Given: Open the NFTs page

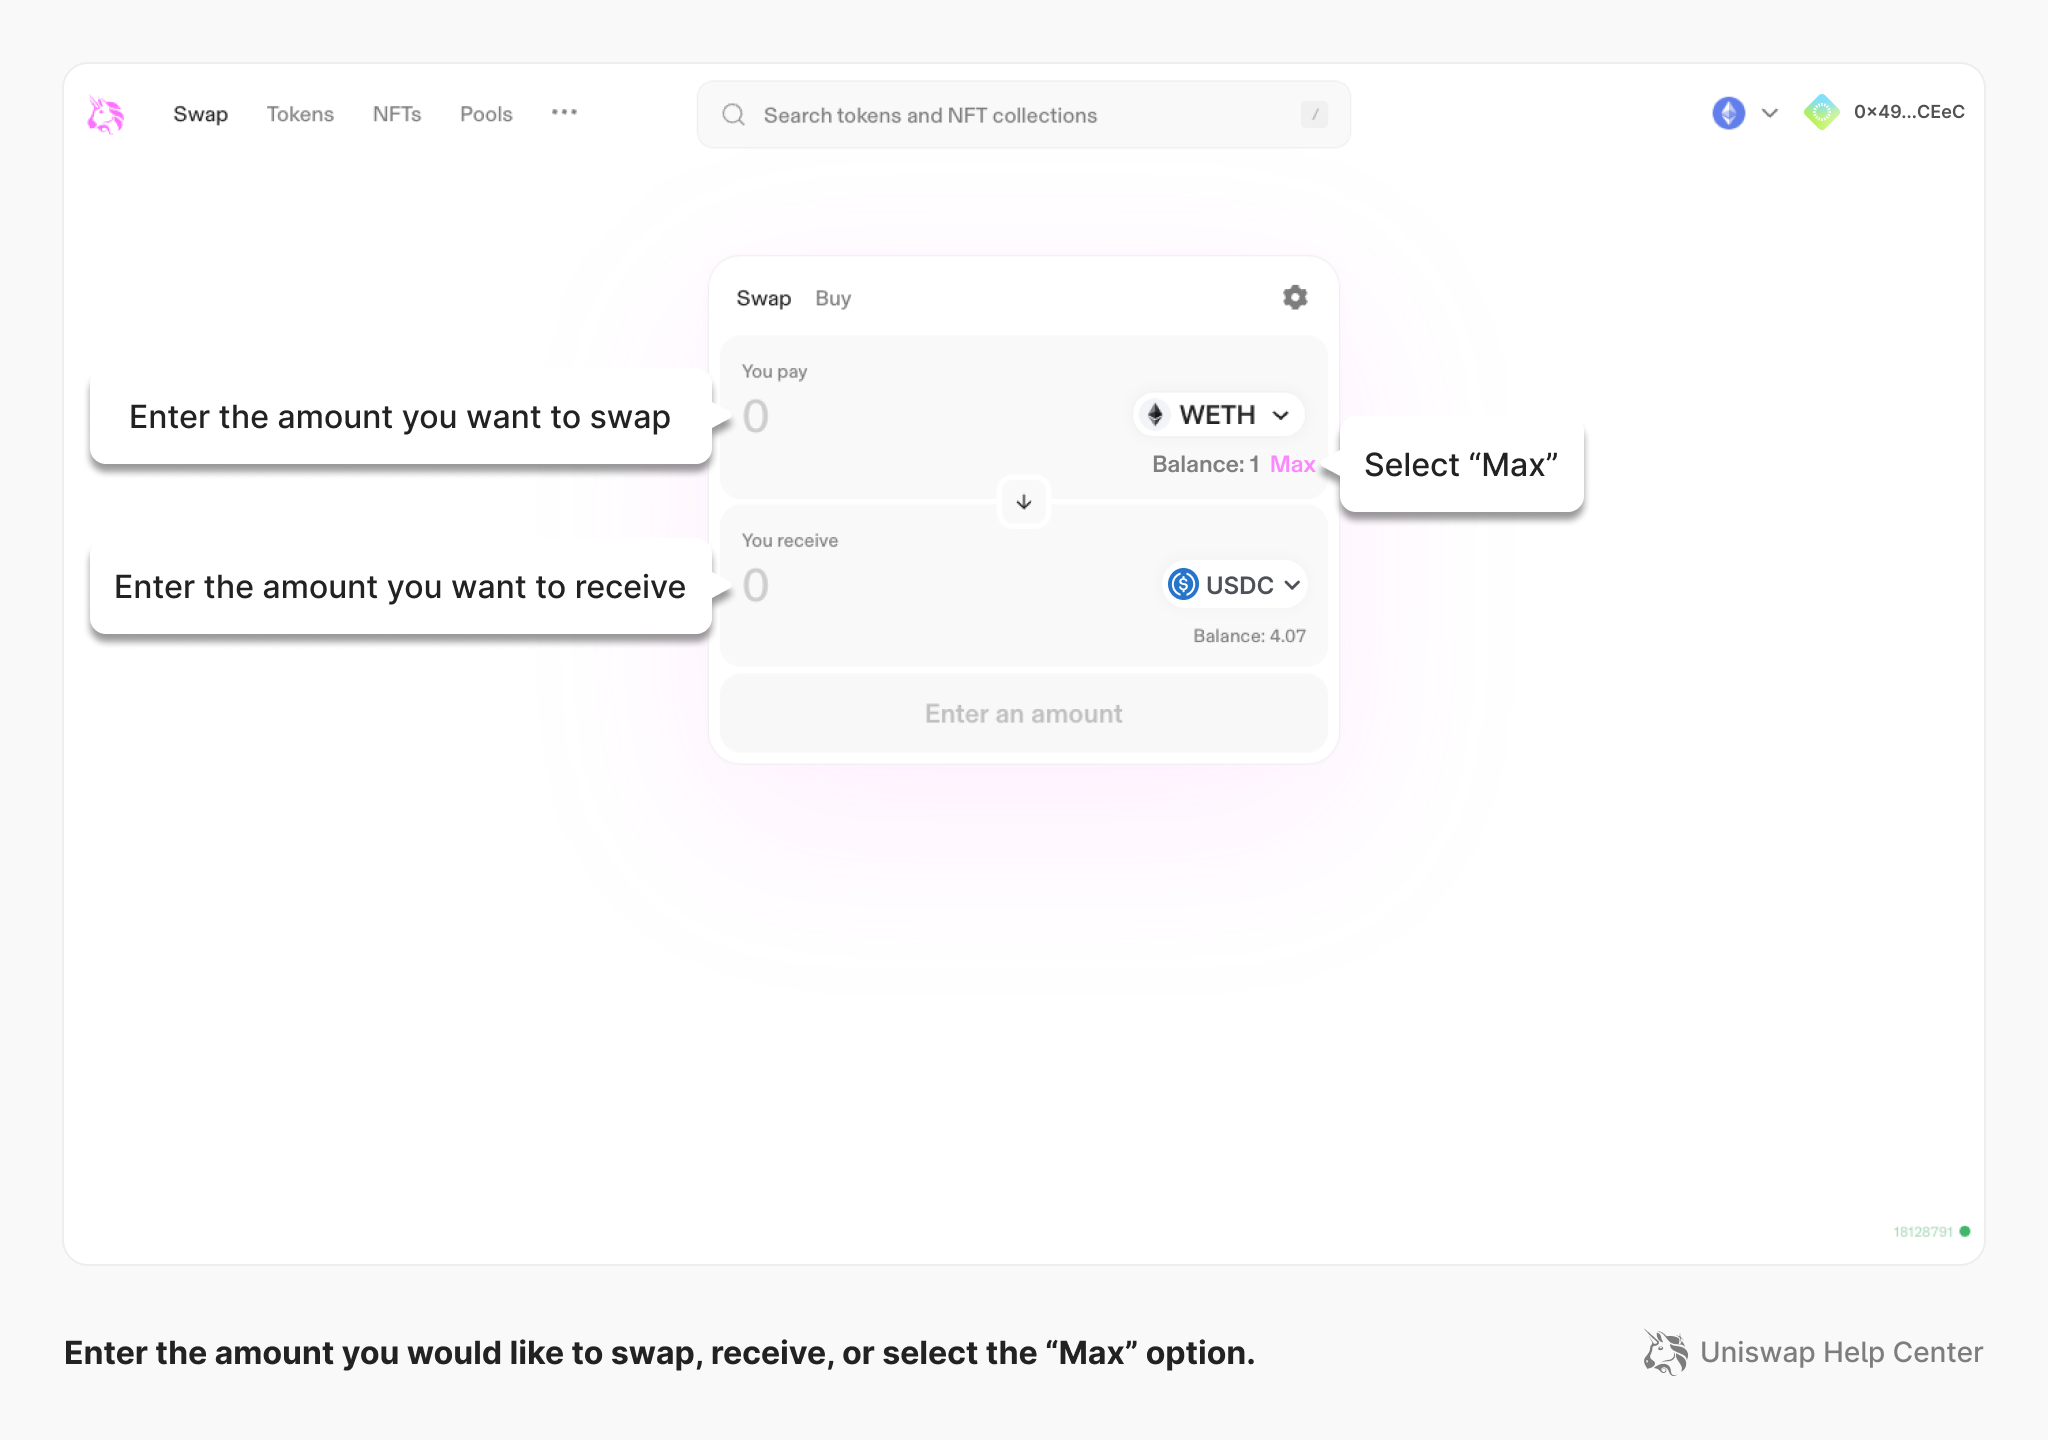Looking at the screenshot, I should coord(397,114).
